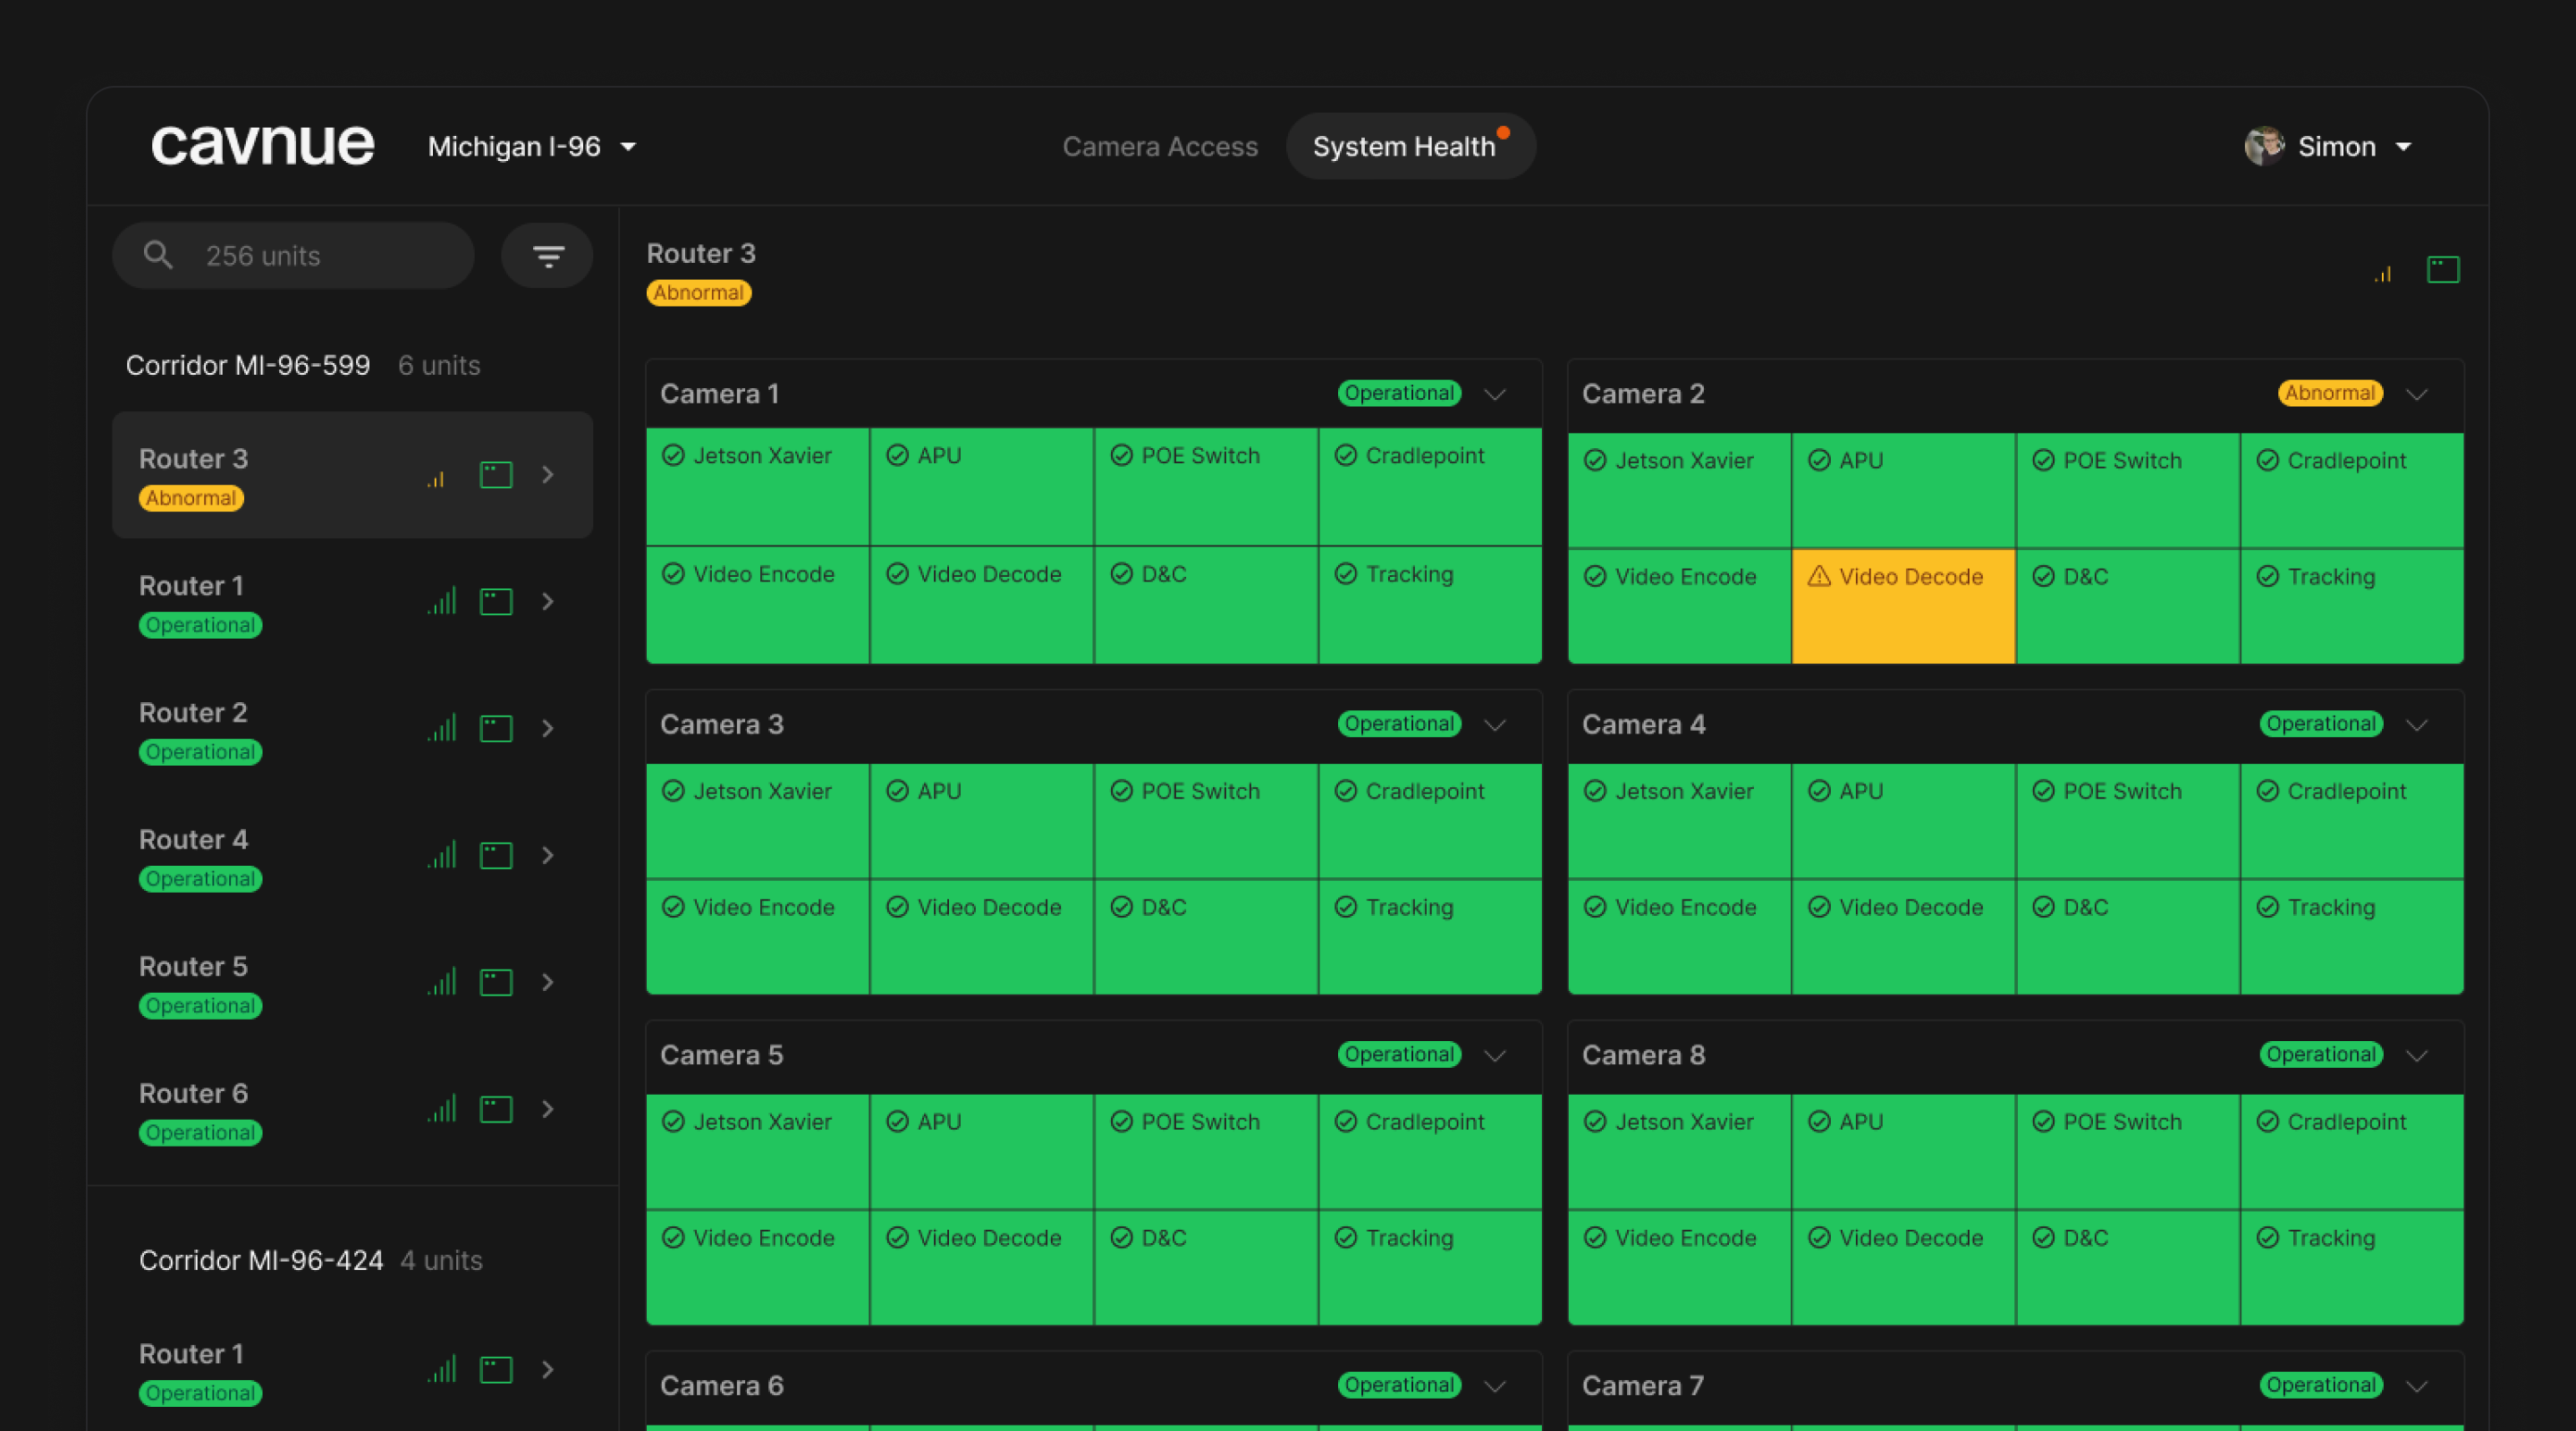Open the Michigan I-96 location dropdown
The image size is (2576, 1431).
(532, 146)
